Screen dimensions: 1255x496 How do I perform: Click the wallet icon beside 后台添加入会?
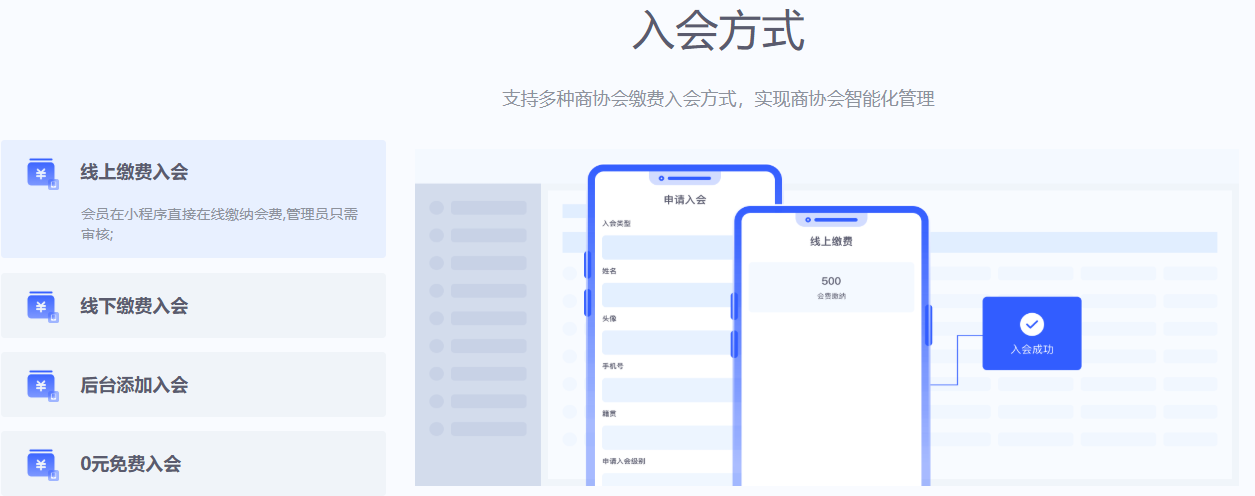pos(42,385)
